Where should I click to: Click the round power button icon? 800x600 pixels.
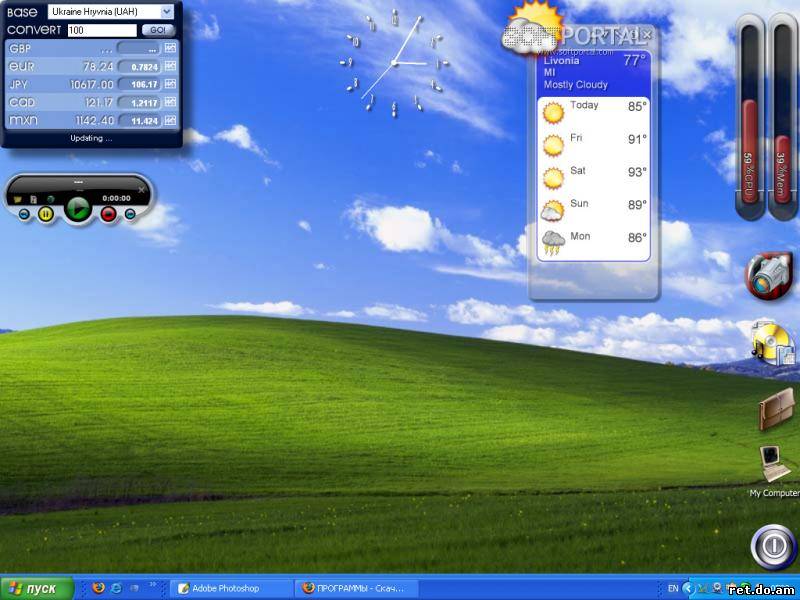click(773, 546)
